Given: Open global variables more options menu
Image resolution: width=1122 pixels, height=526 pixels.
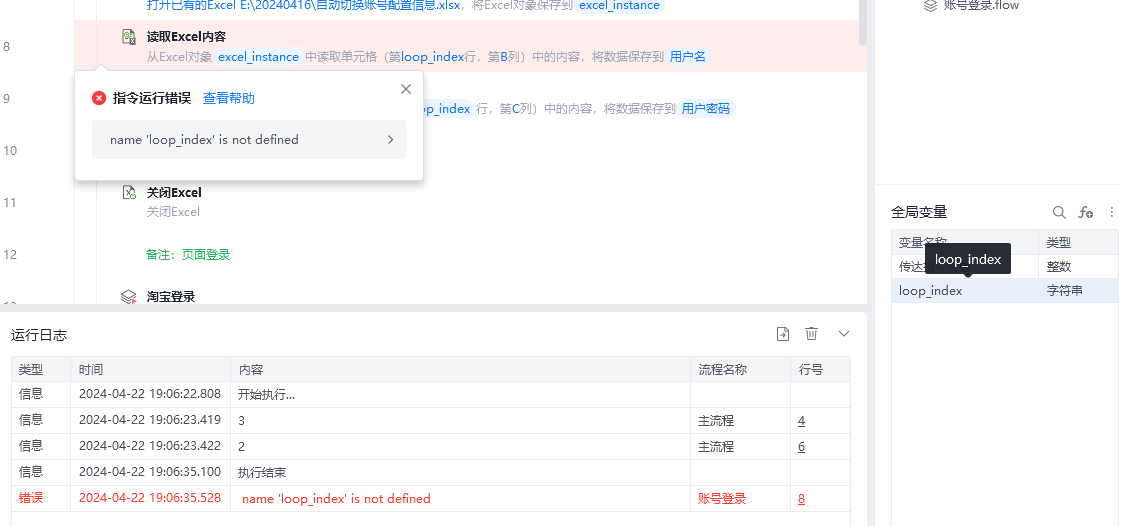Looking at the screenshot, I should pyautogui.click(x=1111, y=212).
